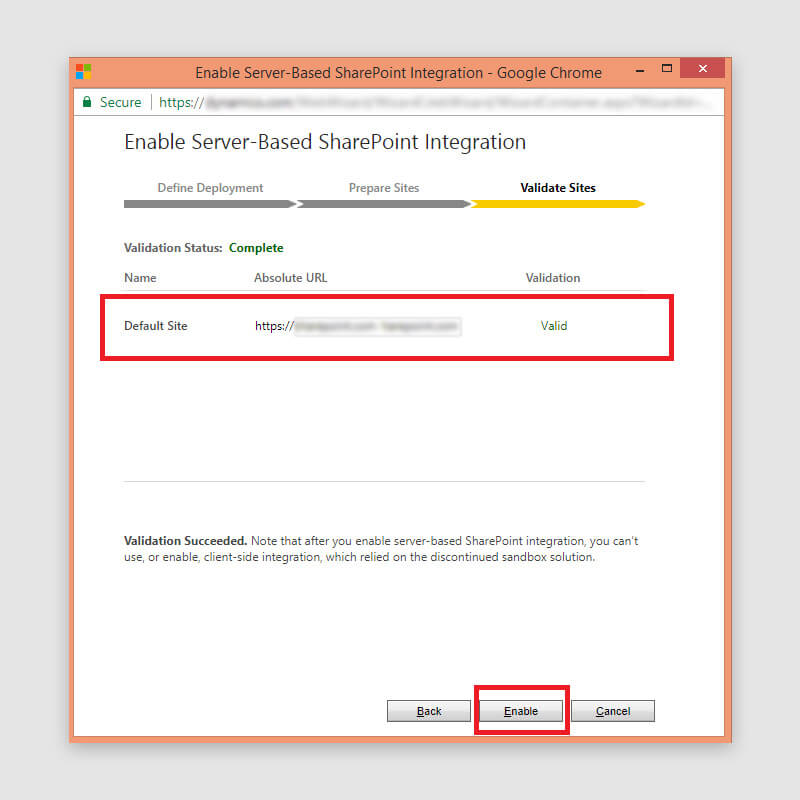Click the Enable button
This screenshot has width=800, height=800.
(x=520, y=711)
